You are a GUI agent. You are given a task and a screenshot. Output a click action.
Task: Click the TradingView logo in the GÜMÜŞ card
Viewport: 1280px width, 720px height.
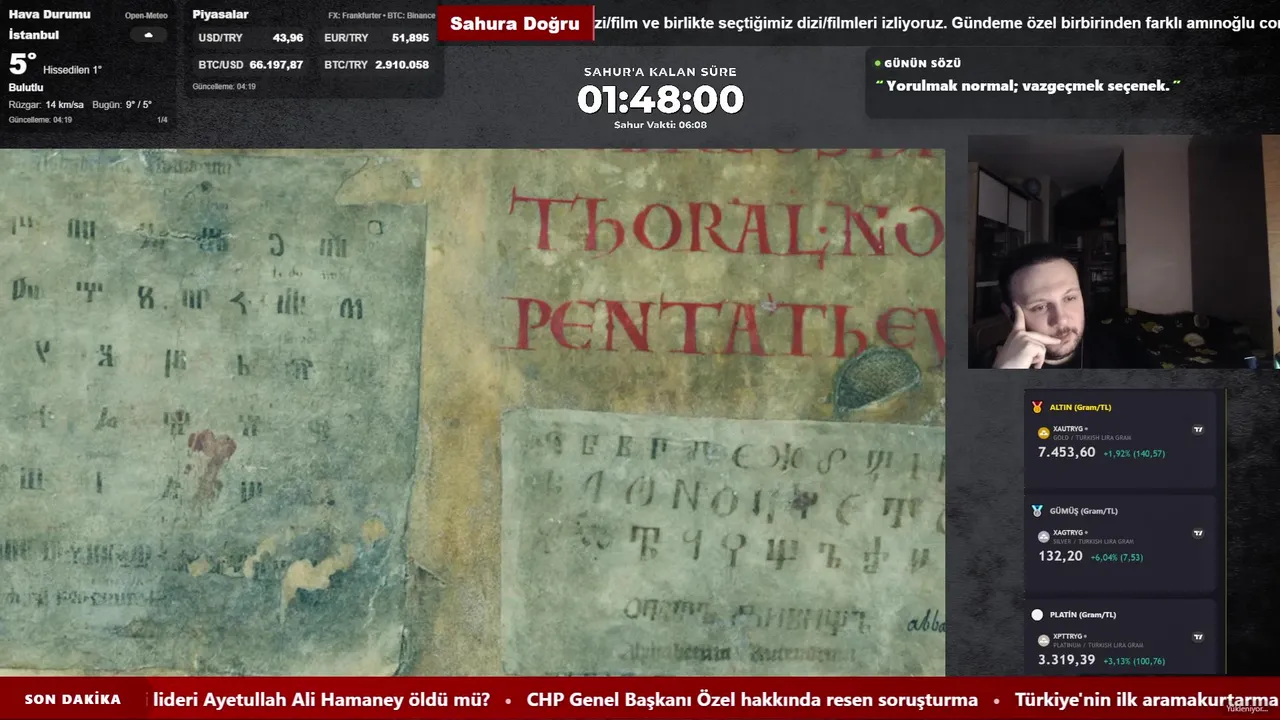[x=1198, y=533]
